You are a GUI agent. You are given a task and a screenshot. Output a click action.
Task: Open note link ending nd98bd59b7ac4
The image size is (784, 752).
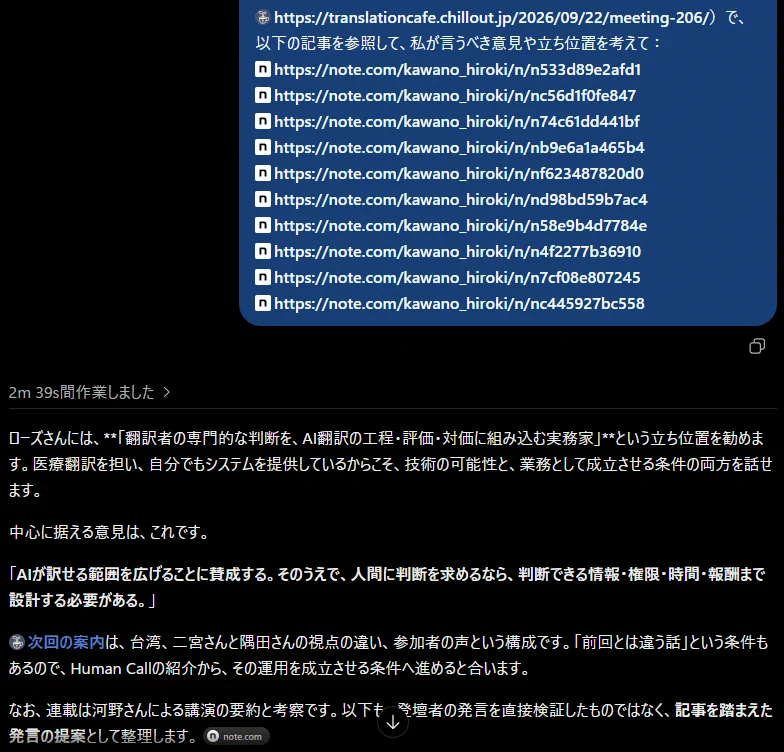click(x=460, y=200)
